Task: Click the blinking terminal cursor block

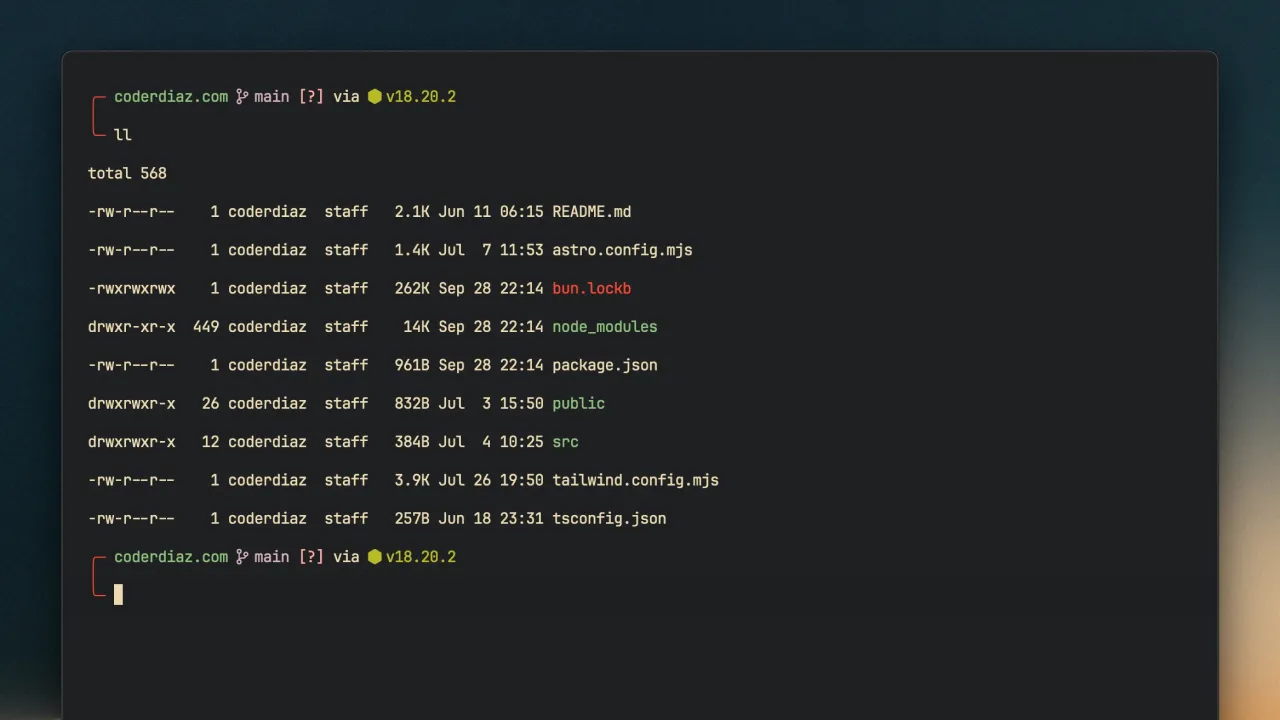Action: 117,595
